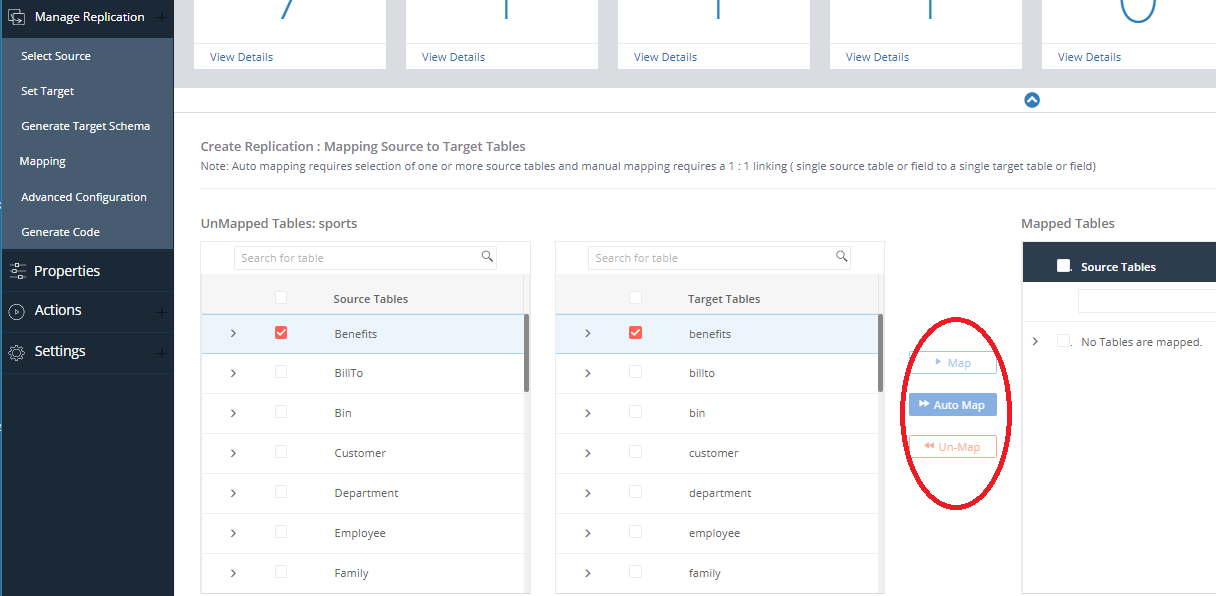Expand the employee target table row
This screenshot has width=1216, height=596.
coord(587,533)
